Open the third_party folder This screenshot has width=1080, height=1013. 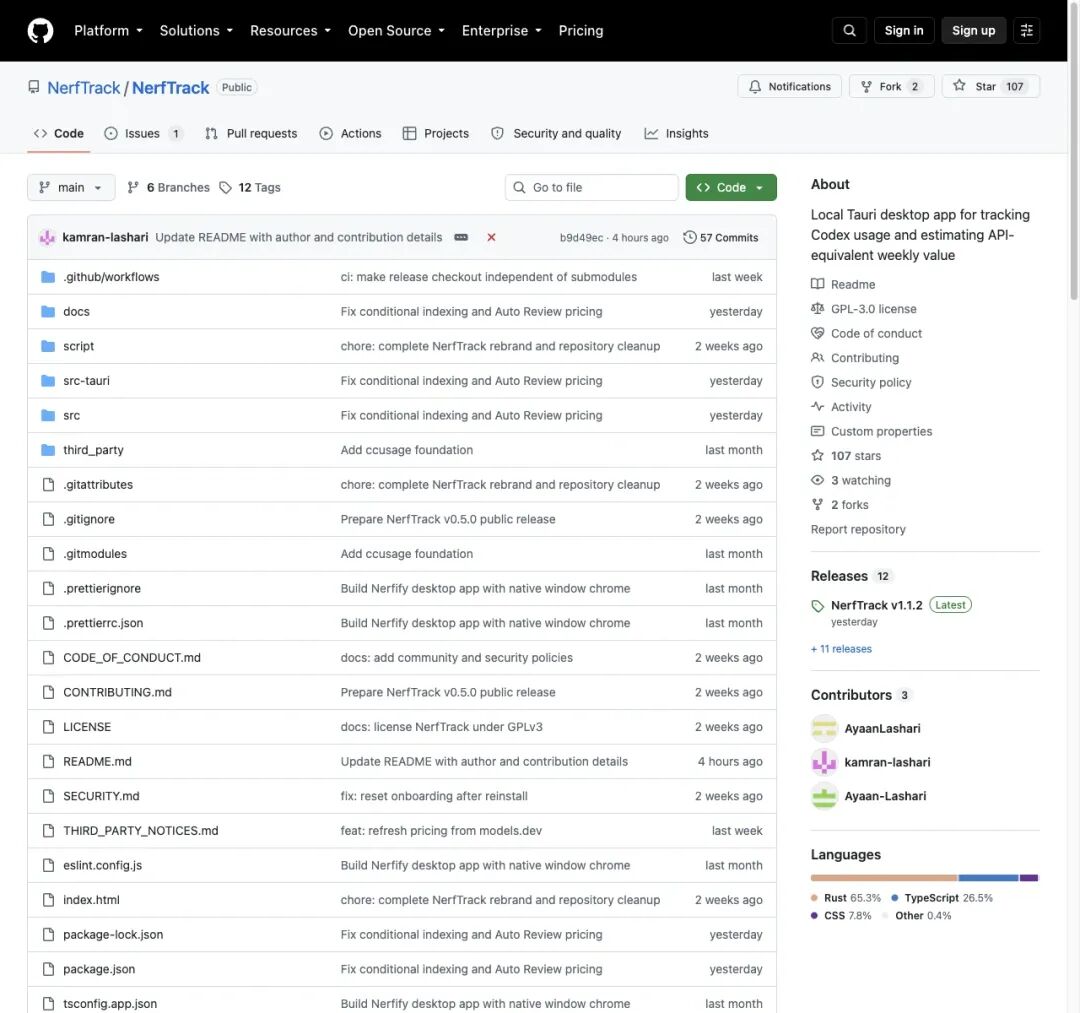[93, 450]
